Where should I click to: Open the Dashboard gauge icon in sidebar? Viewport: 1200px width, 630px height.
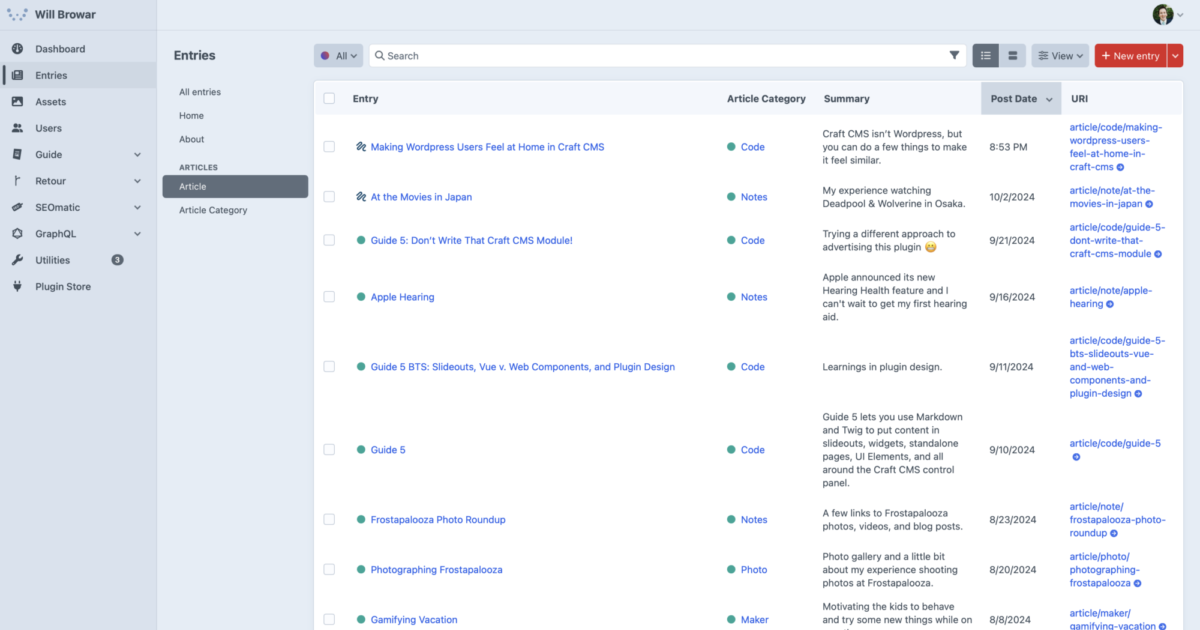point(17,49)
